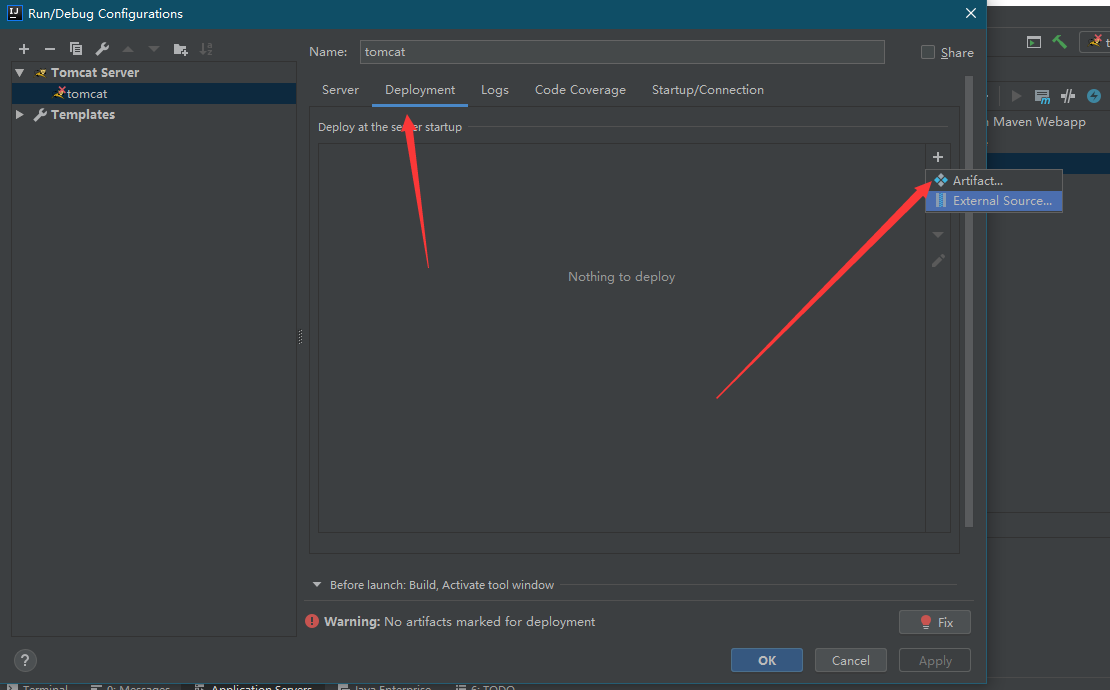Click 'Before launch: Build, Activate tool window' text
1110x690 pixels.
442,585
